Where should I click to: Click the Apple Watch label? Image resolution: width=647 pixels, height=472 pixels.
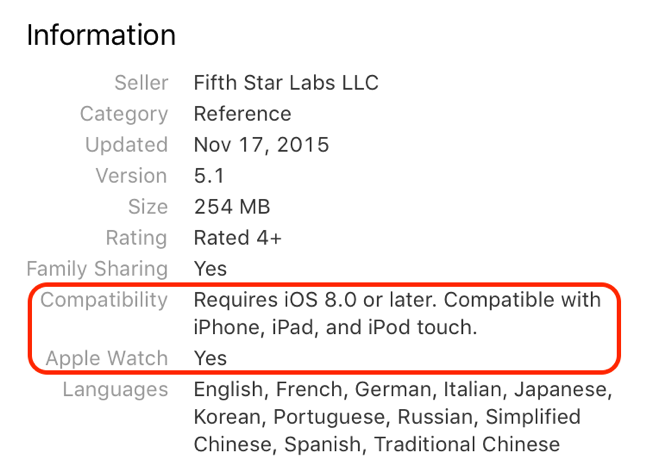(106, 359)
